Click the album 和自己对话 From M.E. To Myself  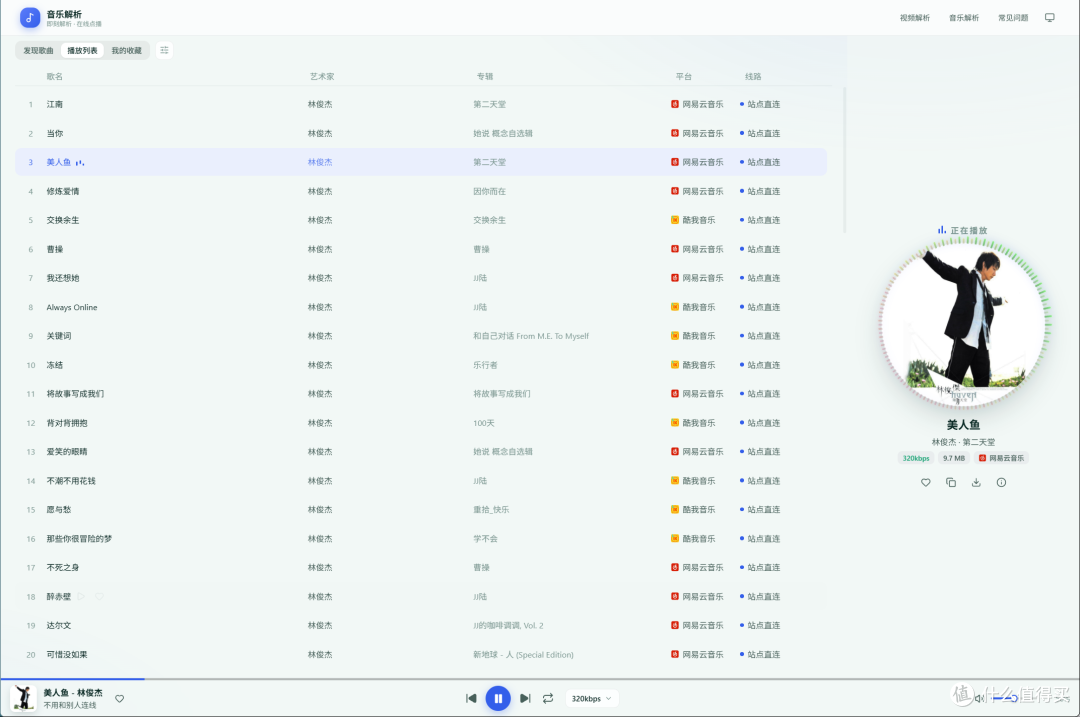531,336
